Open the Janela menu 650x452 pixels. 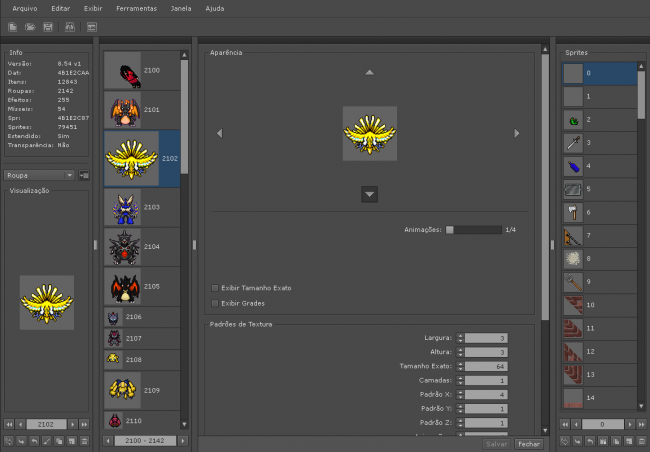pos(181,8)
